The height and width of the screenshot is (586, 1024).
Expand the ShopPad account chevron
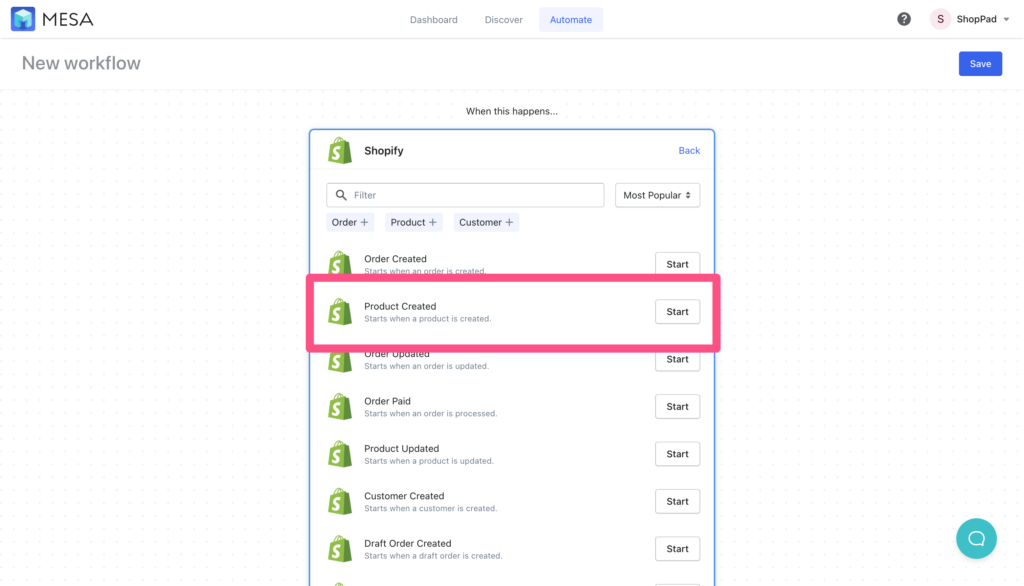click(x=1008, y=18)
